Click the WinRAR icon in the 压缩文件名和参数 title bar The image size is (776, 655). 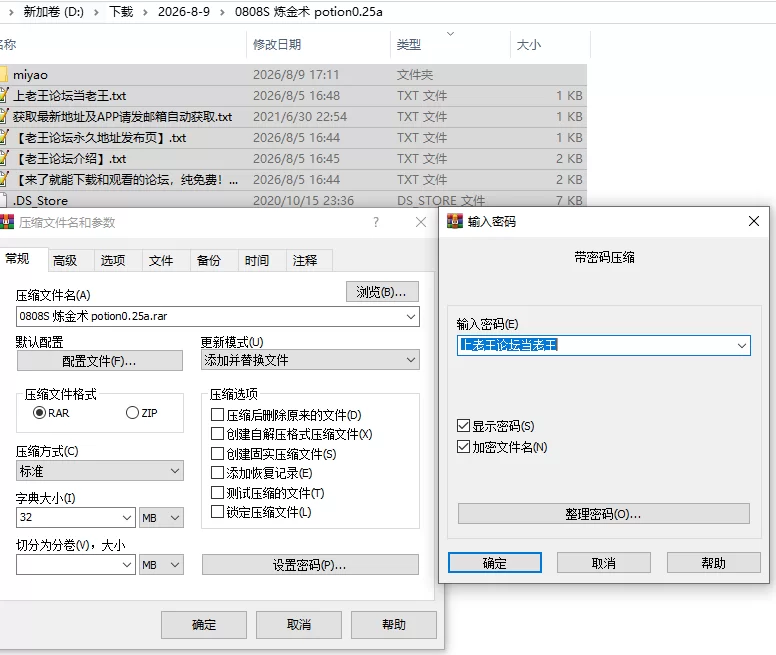(6, 222)
